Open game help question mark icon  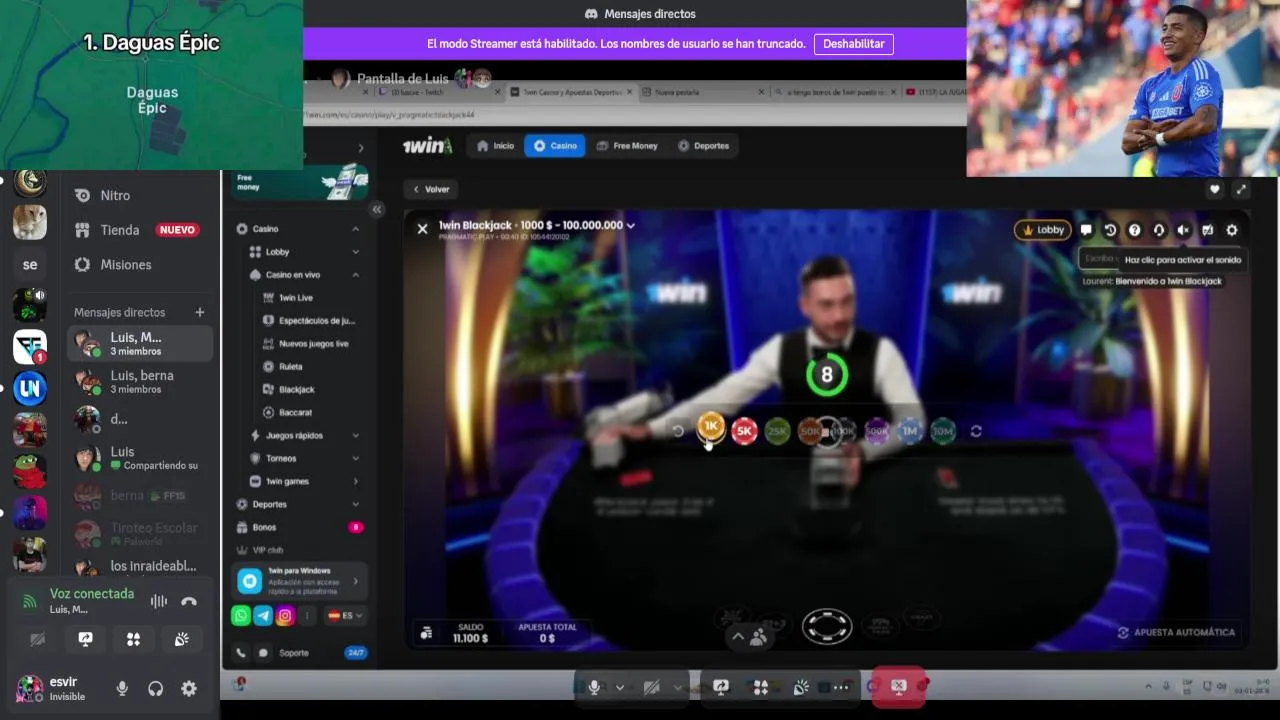click(x=1134, y=230)
